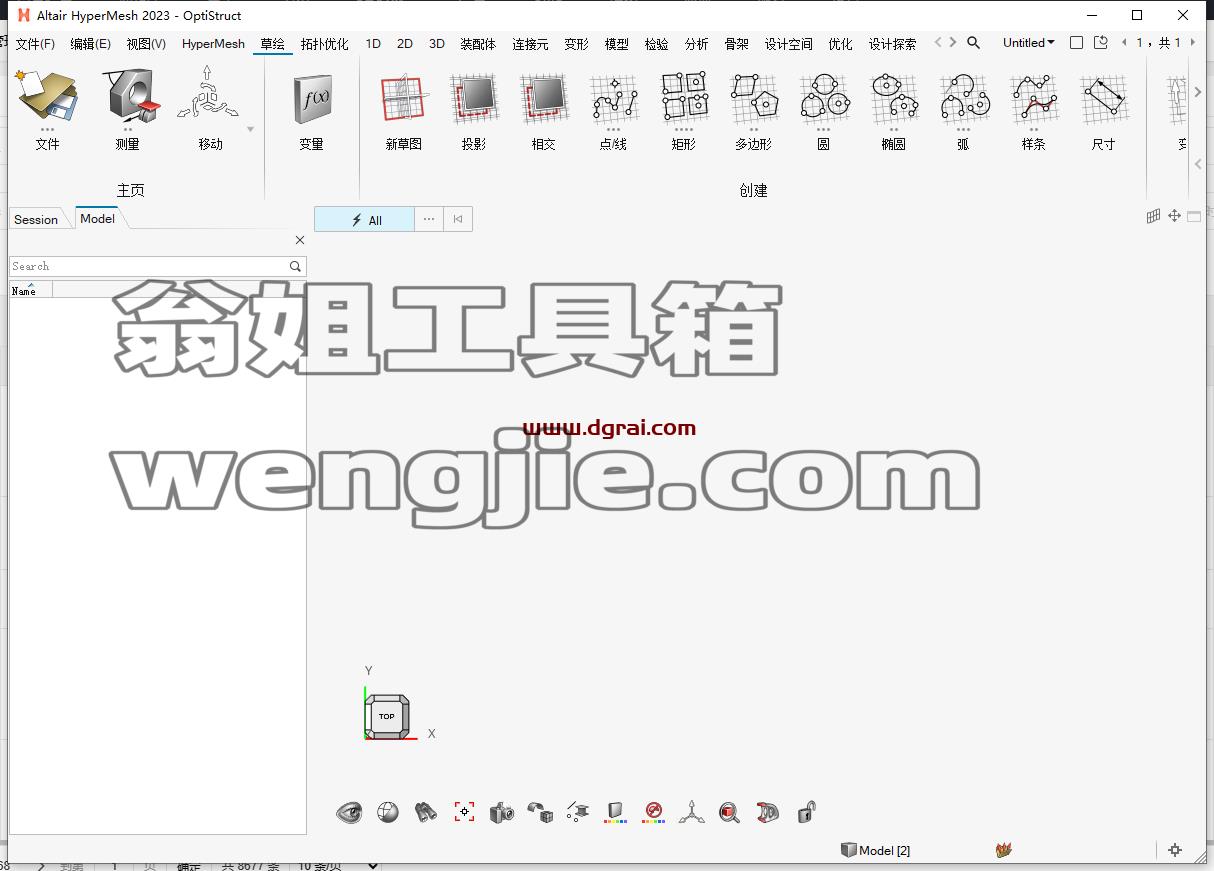1214x871 pixels.
Task: Select the Model browser tab
Action: coord(97,218)
